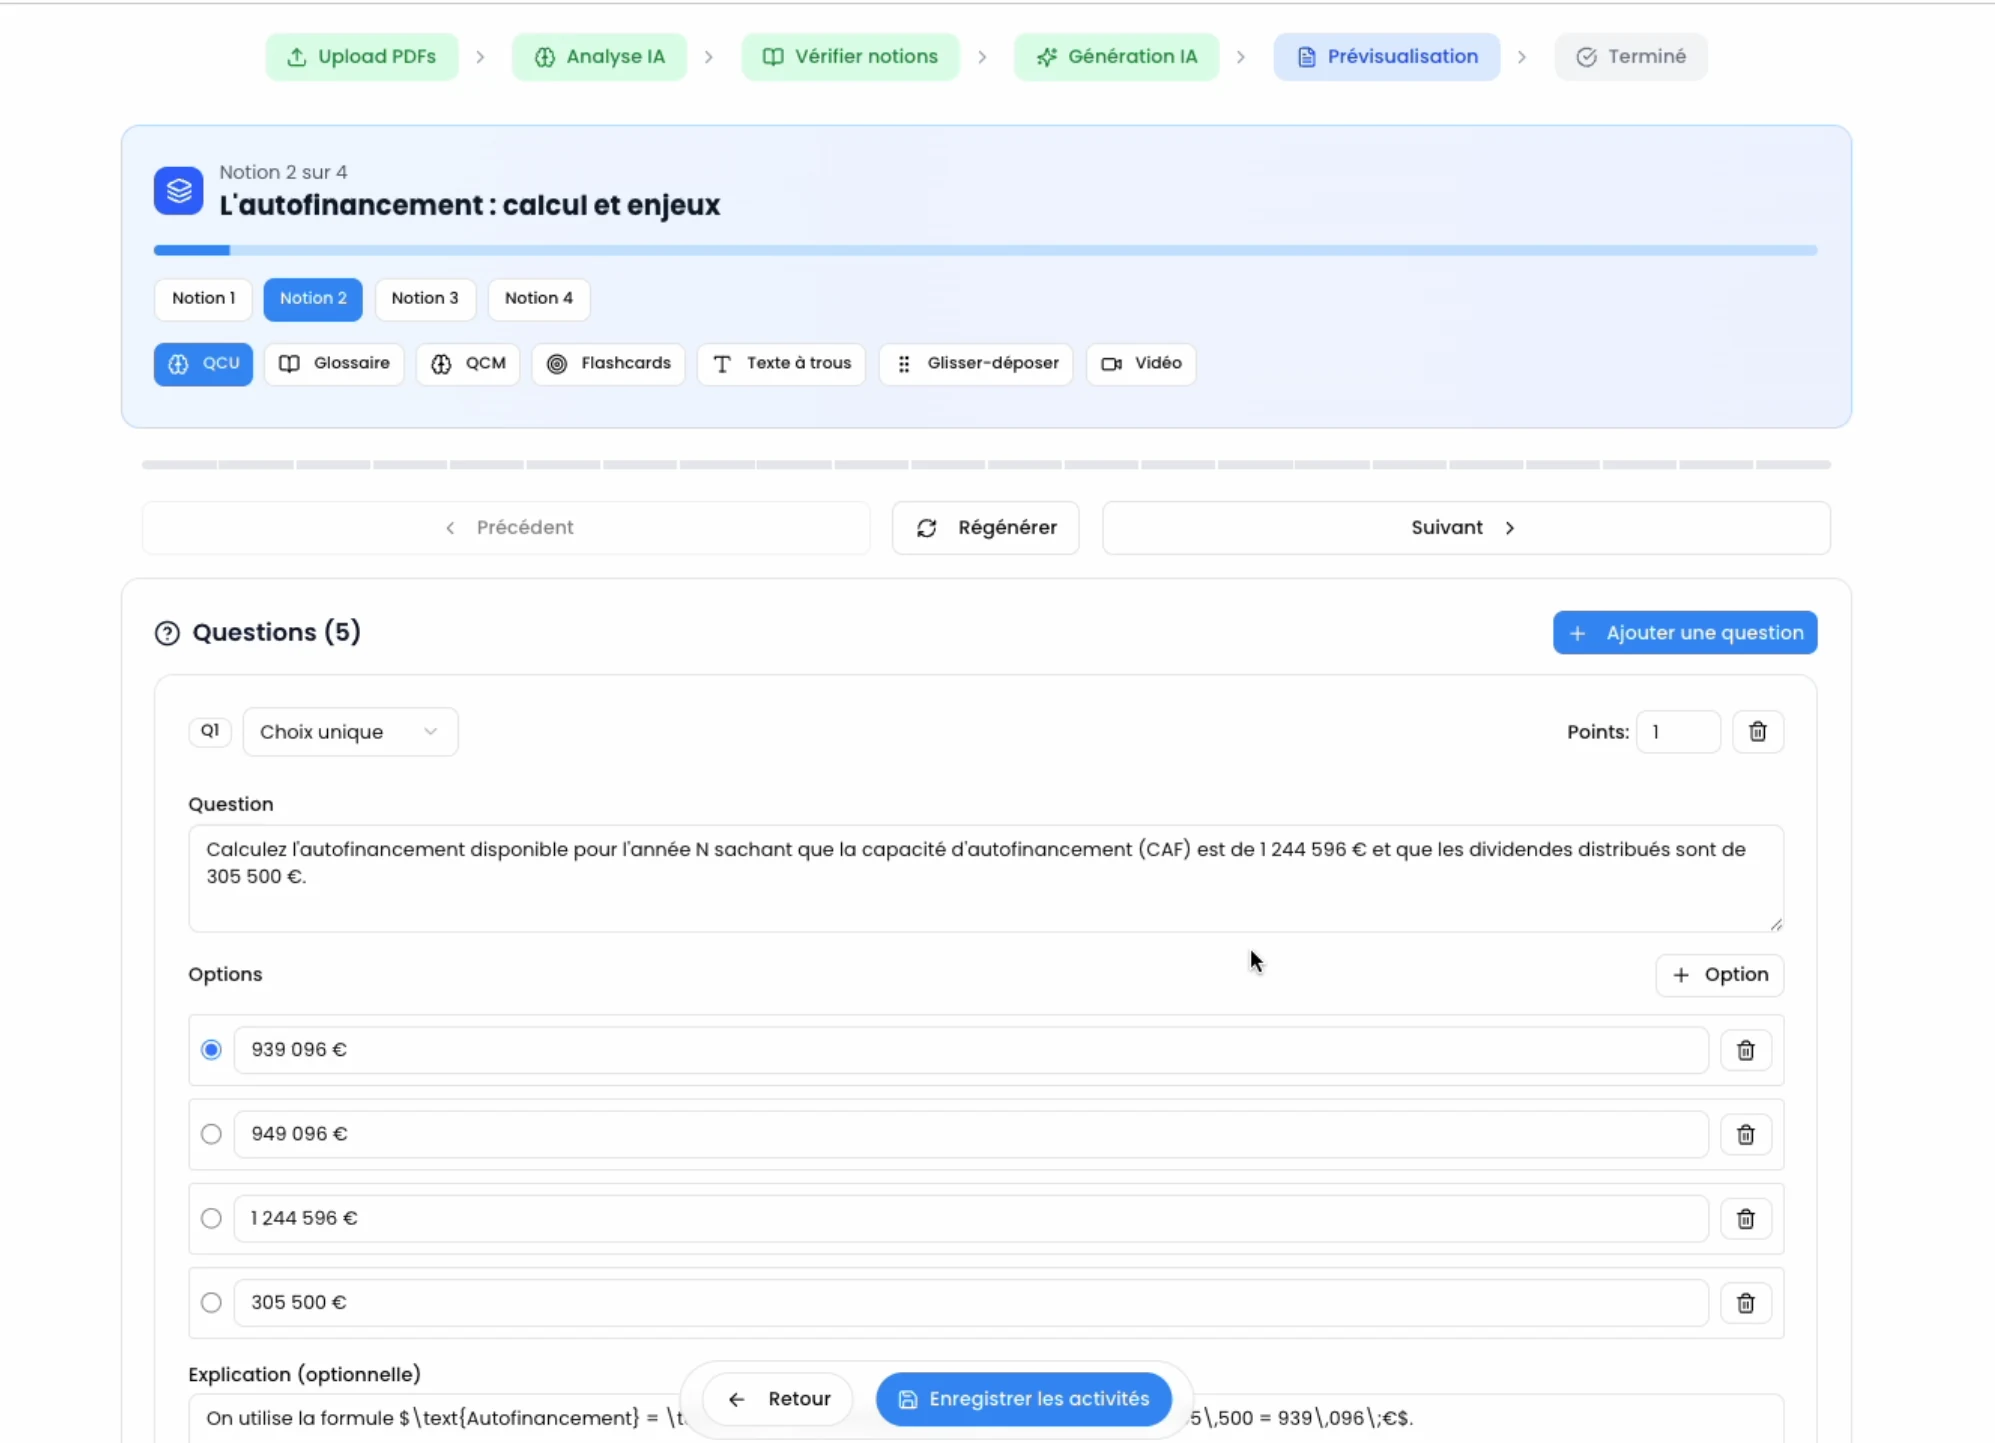This screenshot has height=1443, width=1995.
Task: Click the blue layers notion icon
Action: pos(179,190)
